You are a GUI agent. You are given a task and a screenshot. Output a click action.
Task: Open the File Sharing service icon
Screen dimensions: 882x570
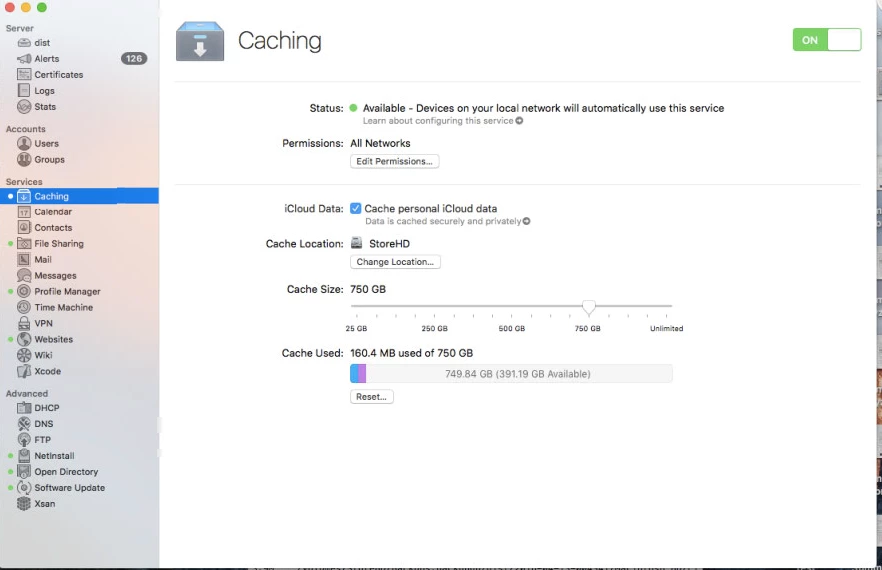[x=24, y=244]
